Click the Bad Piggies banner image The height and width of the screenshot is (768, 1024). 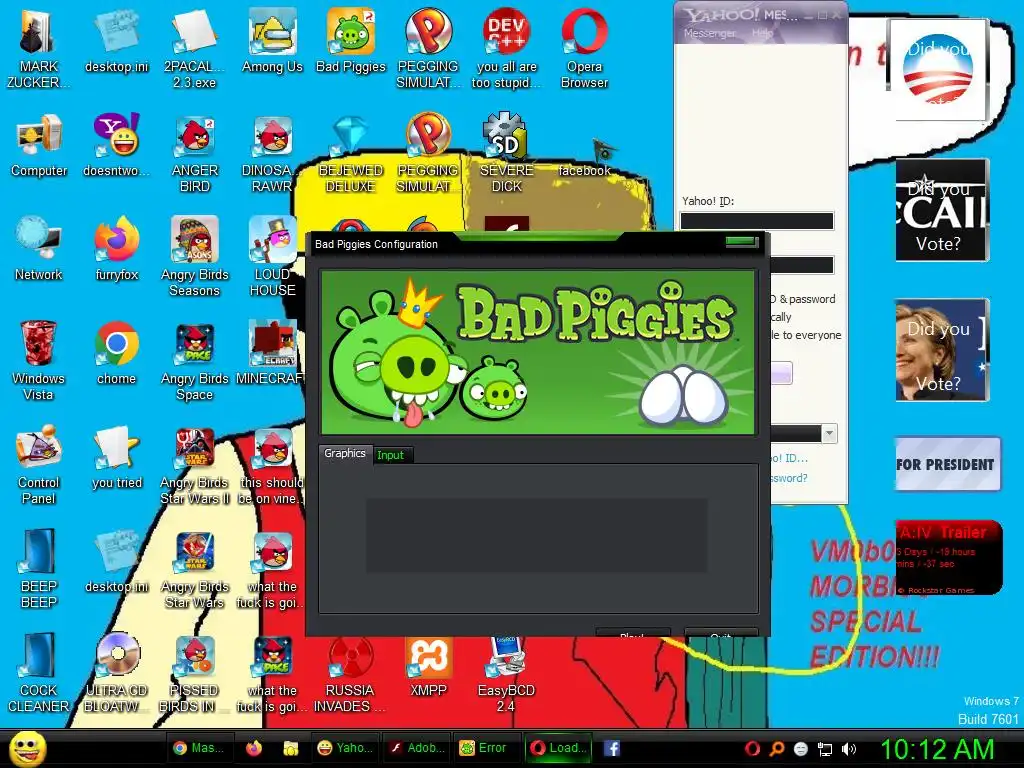(x=538, y=353)
